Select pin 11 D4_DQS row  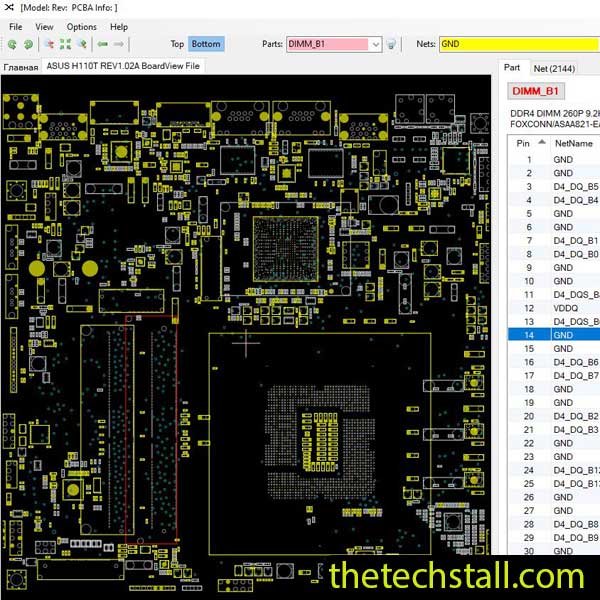pos(554,295)
